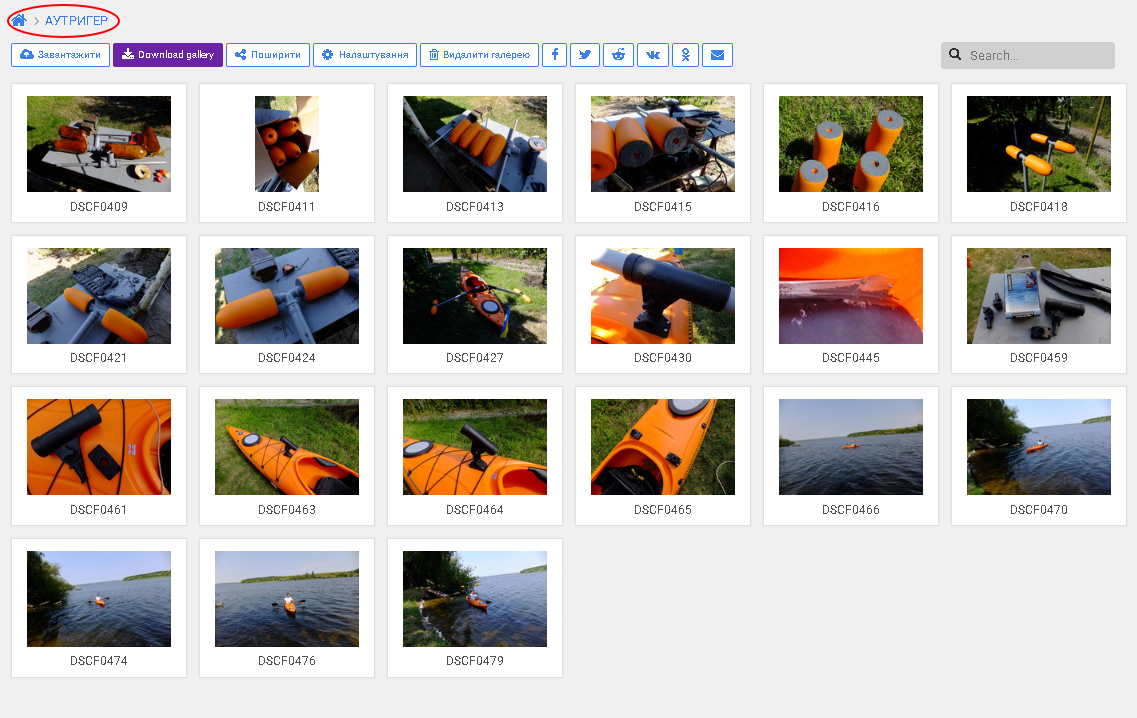The image size is (1137, 718).
Task: Open thumbnail DSCF0415
Action: point(663,144)
